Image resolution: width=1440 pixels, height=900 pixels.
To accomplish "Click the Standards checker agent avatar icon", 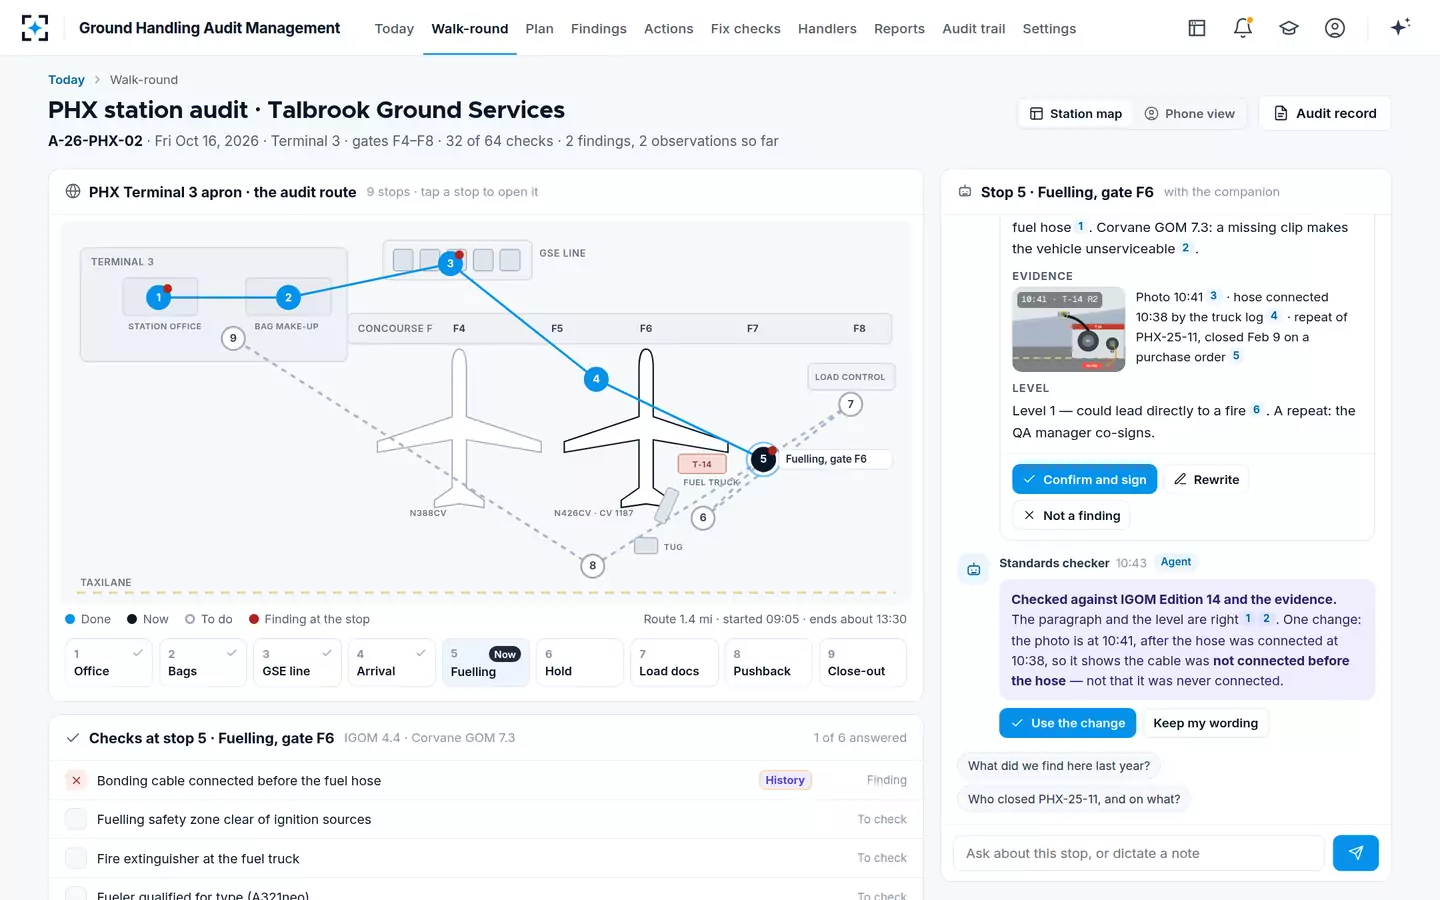I will coord(974,569).
